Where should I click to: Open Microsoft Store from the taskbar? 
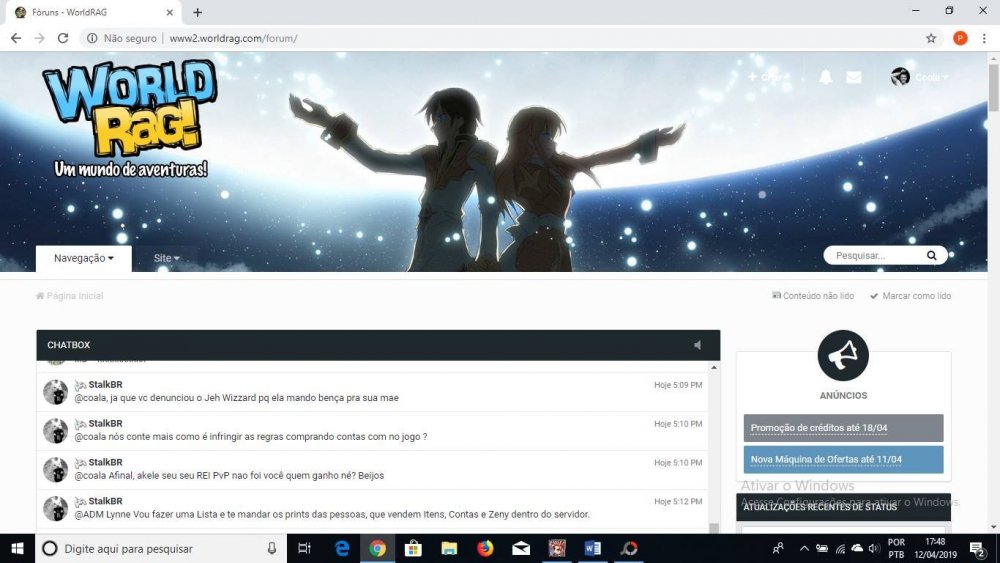pyautogui.click(x=413, y=548)
